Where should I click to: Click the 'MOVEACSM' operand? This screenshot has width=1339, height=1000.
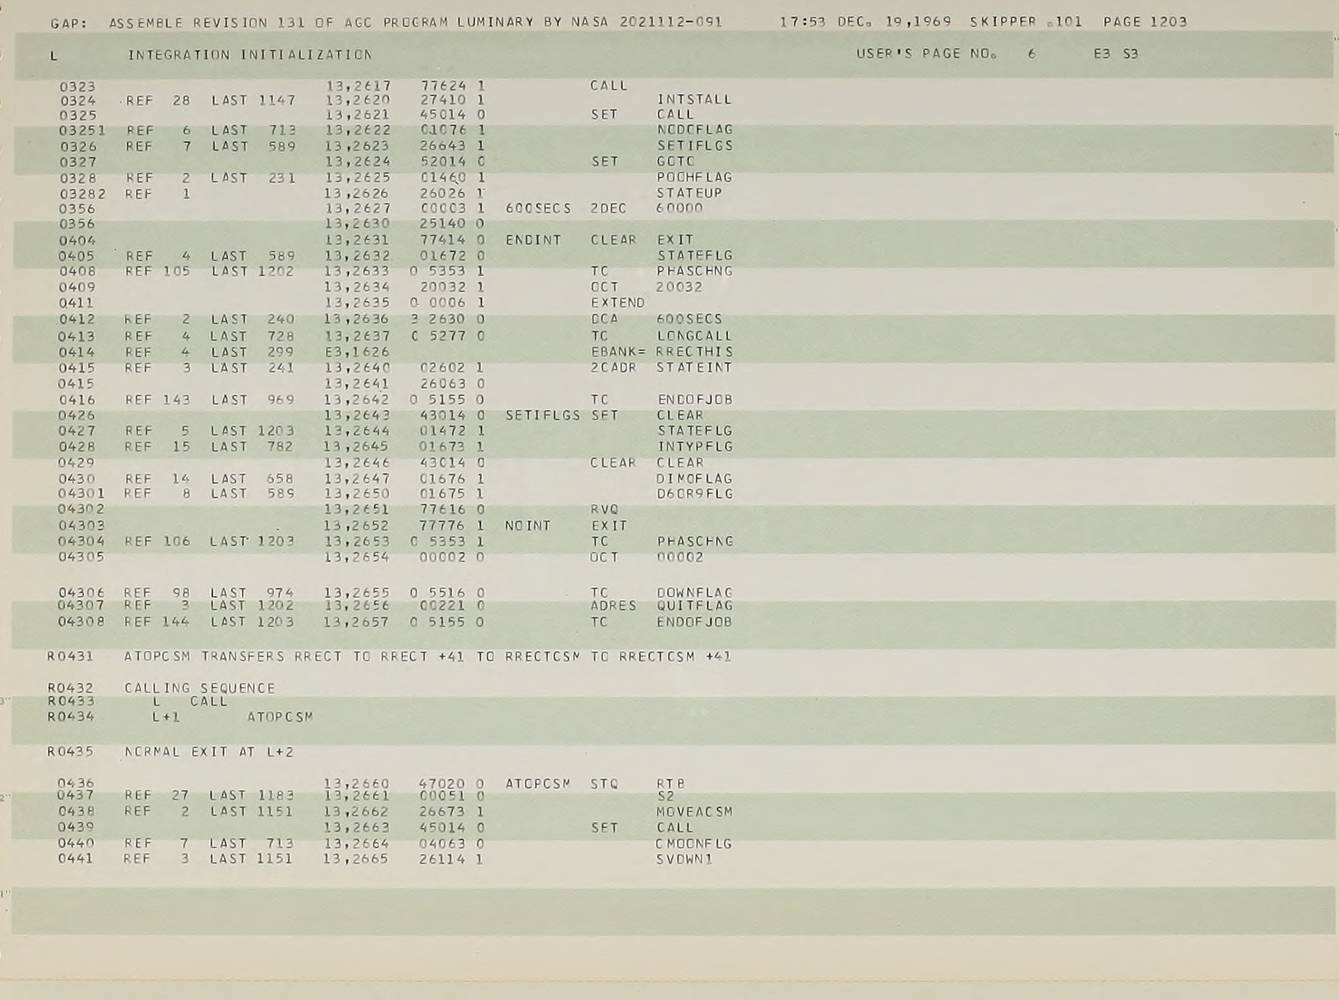(694, 812)
